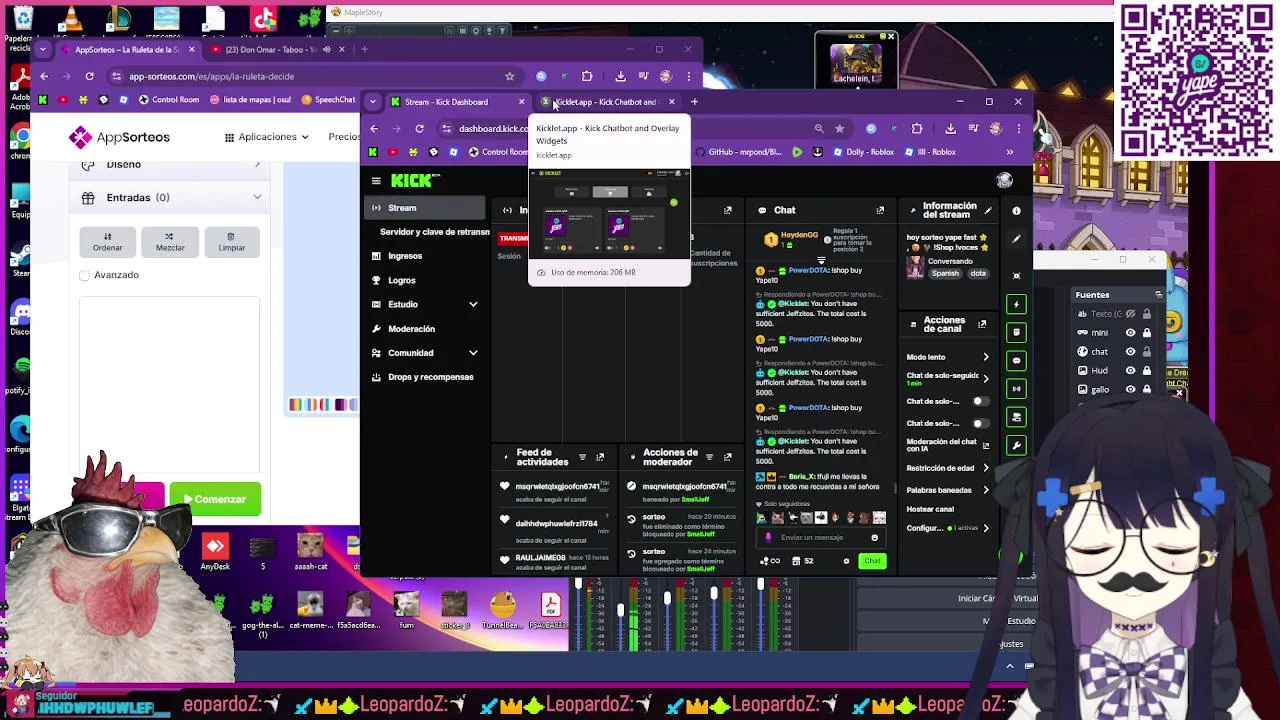1280x720 pixels.
Task: Open Logros in Kick sidebar
Action: click(402, 281)
